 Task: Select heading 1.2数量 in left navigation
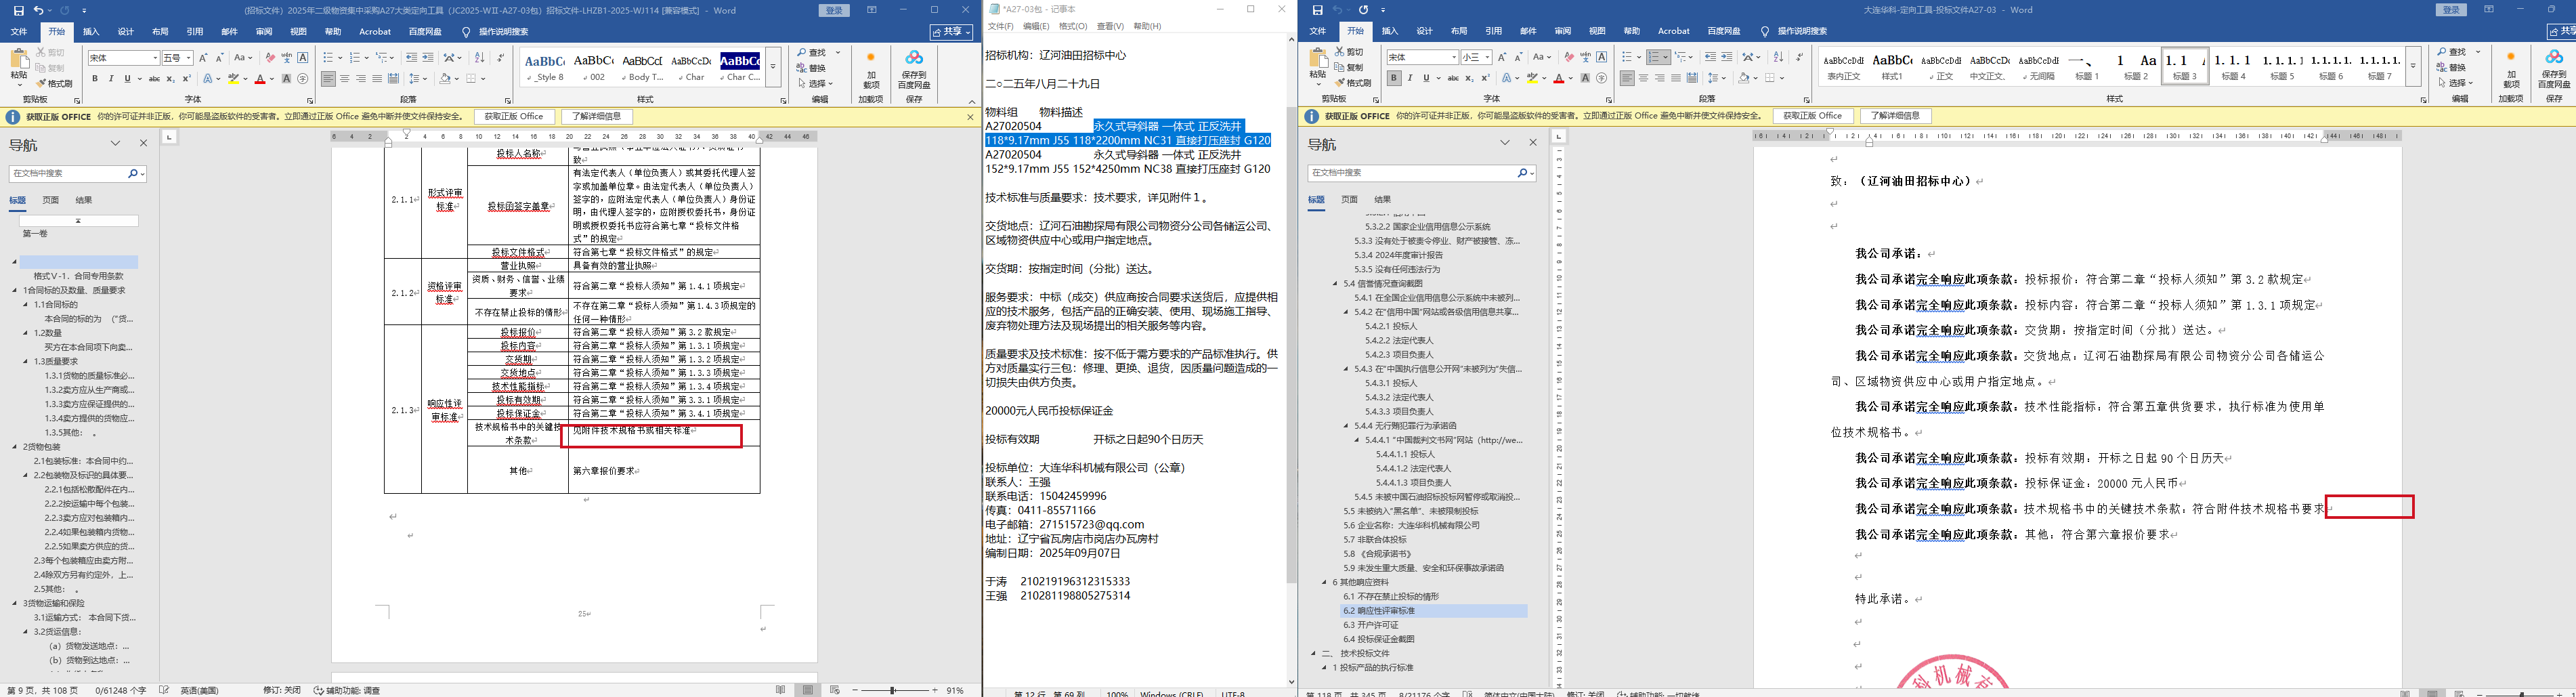[x=48, y=333]
